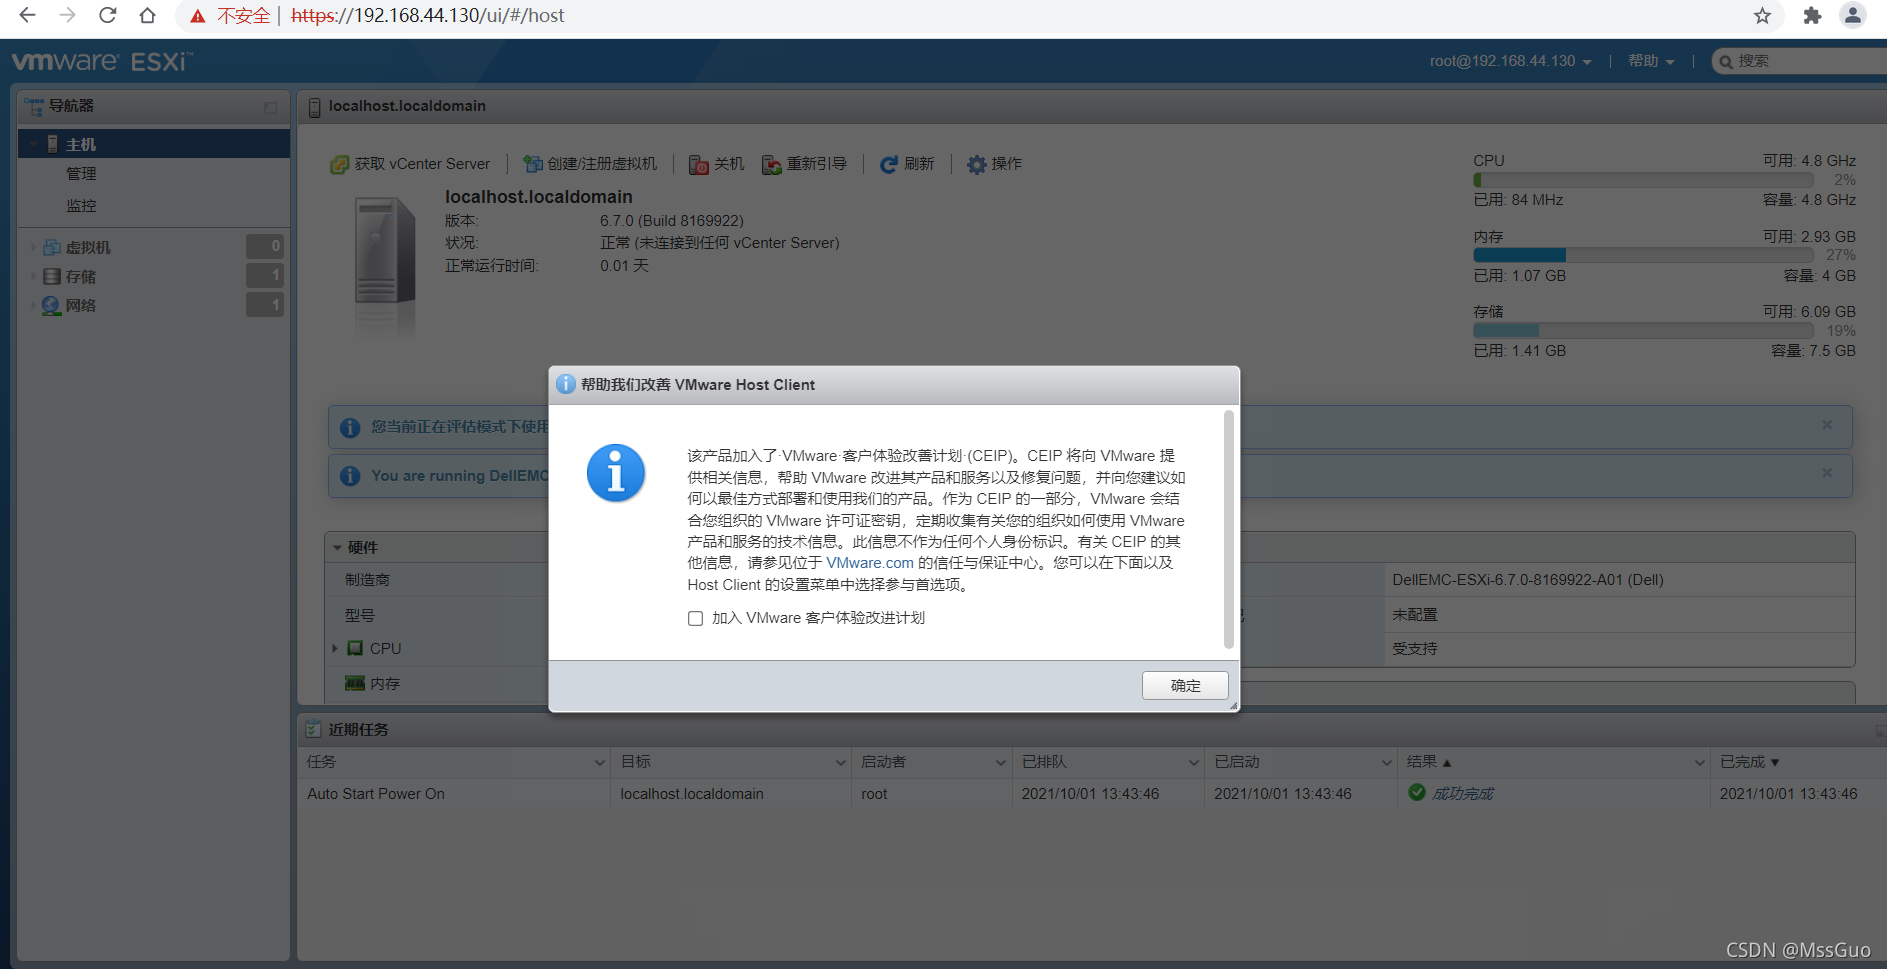Click 创建/注册虚拟机 toolbar button
1887x969 pixels.
click(590, 164)
